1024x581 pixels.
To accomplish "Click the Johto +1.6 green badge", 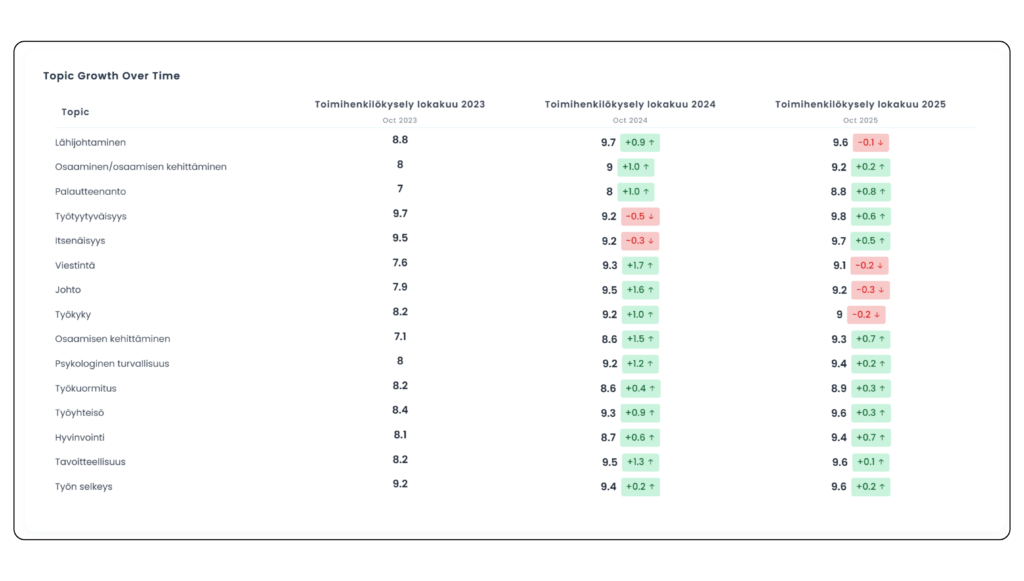I will click(x=640, y=290).
